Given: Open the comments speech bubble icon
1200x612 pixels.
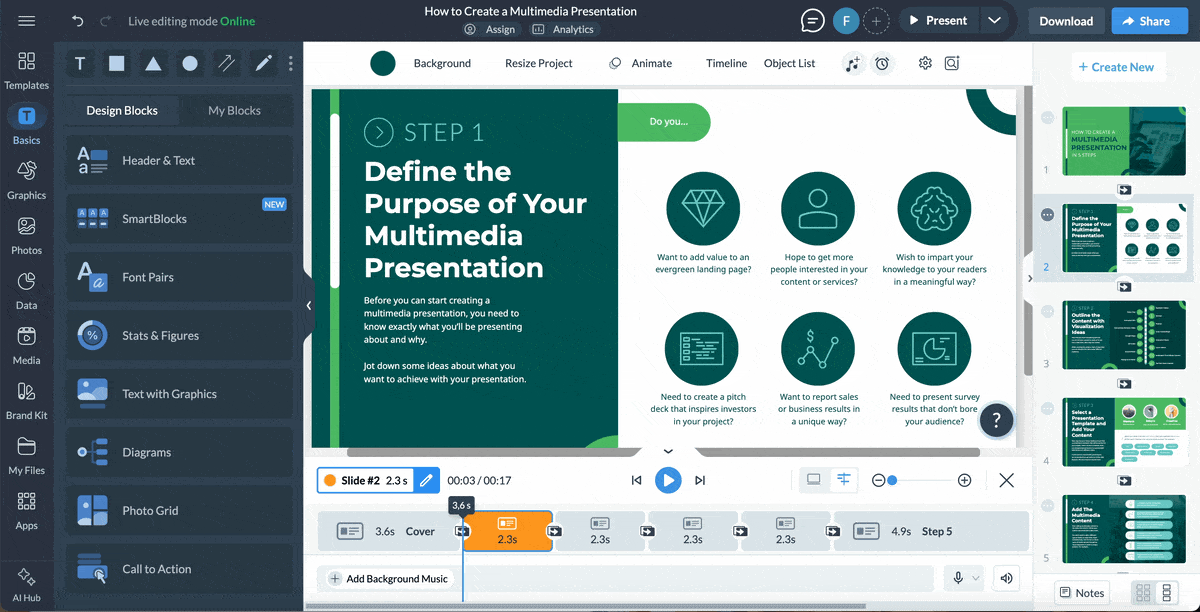Looking at the screenshot, I should pos(813,21).
